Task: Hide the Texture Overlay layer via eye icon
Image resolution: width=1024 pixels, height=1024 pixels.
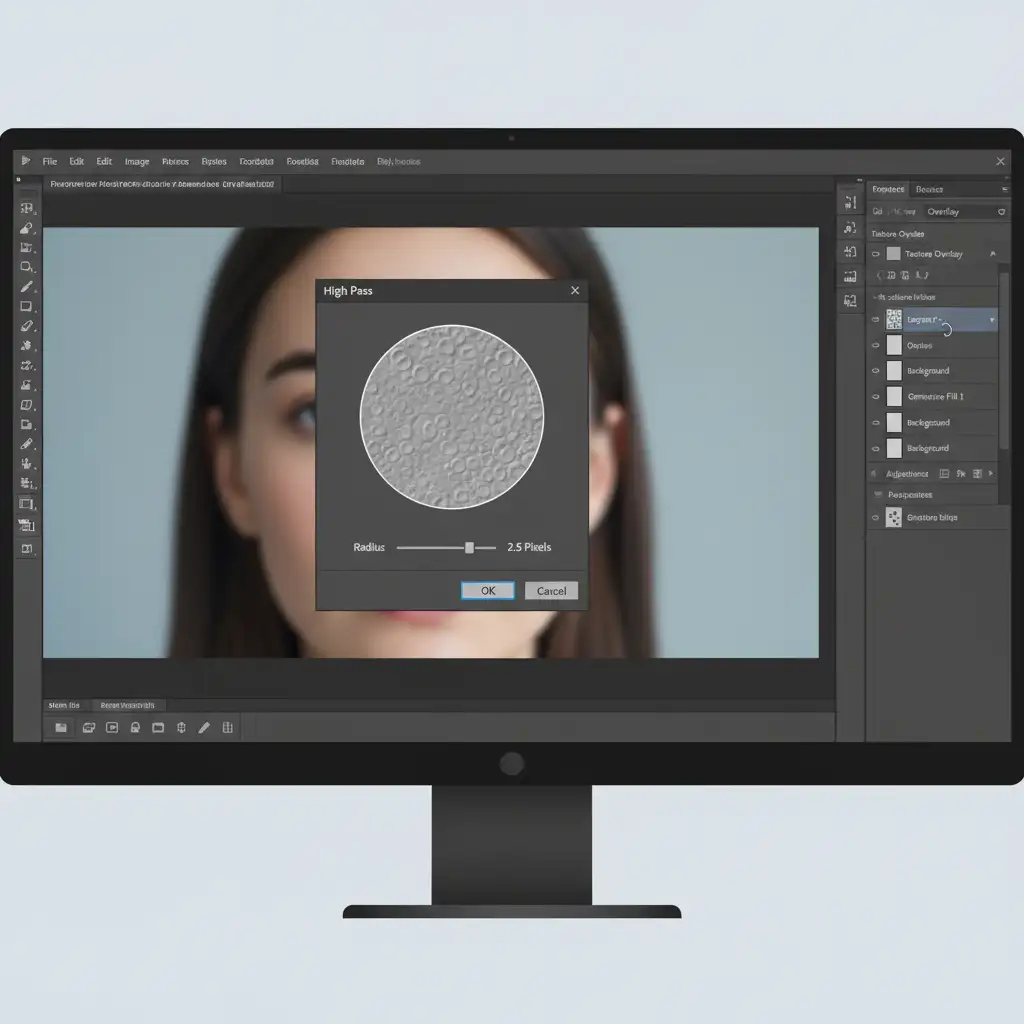Action: coord(877,254)
